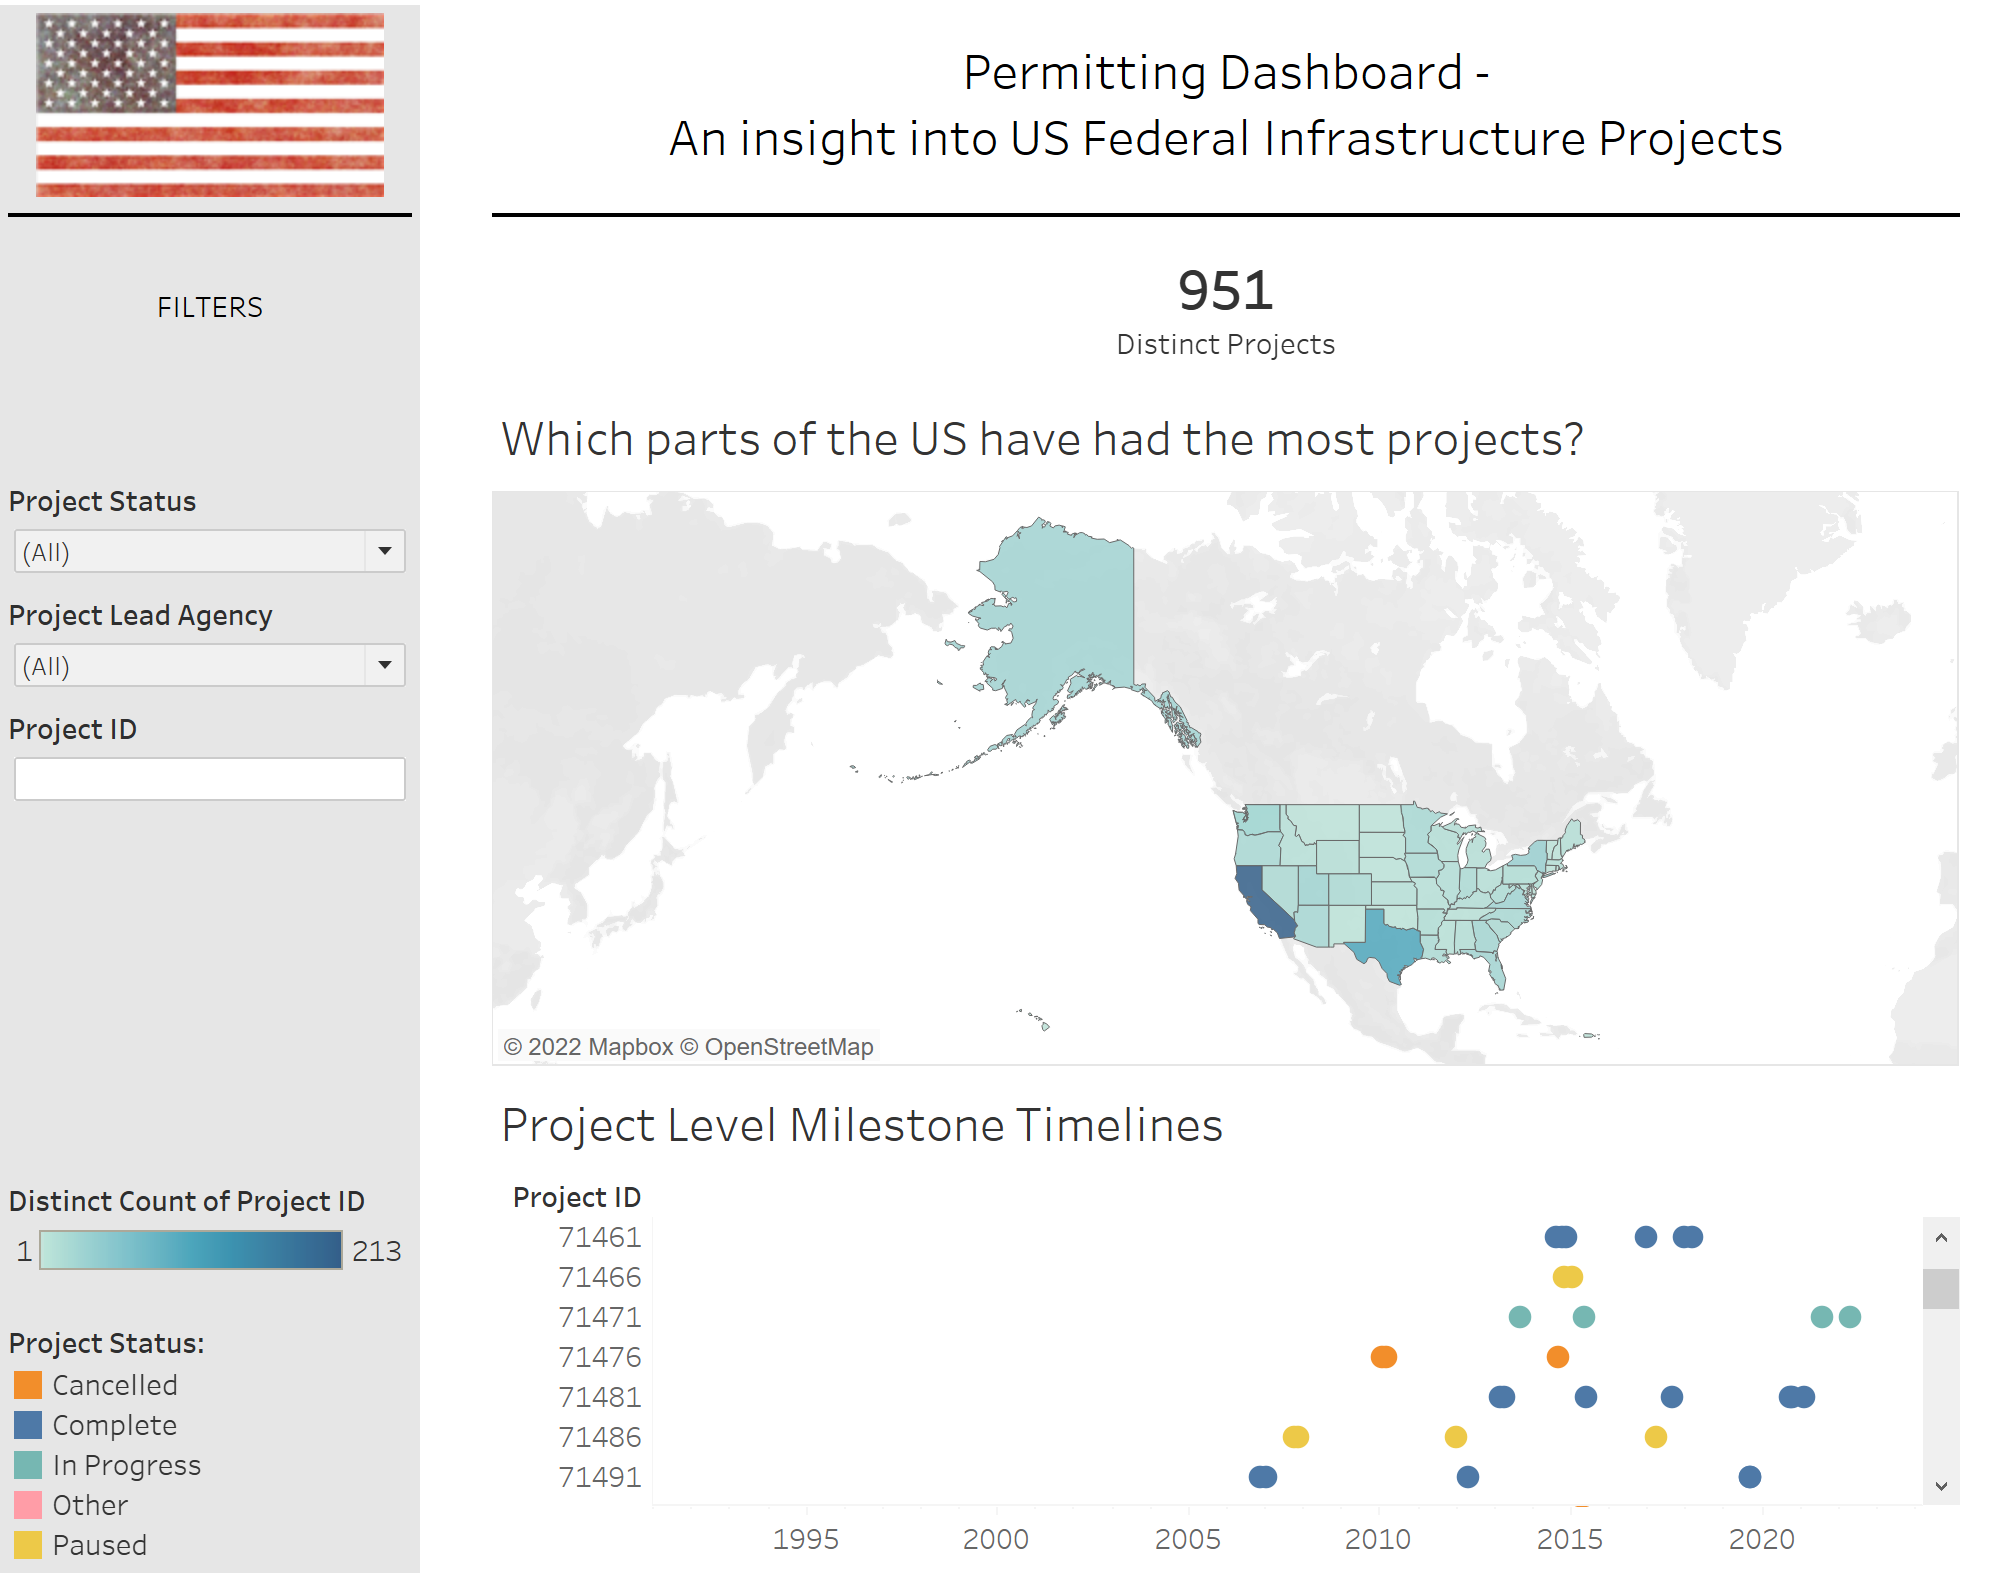1996x1574 pixels.
Task: Click Project ID 71466 row label
Action: pos(600,1277)
